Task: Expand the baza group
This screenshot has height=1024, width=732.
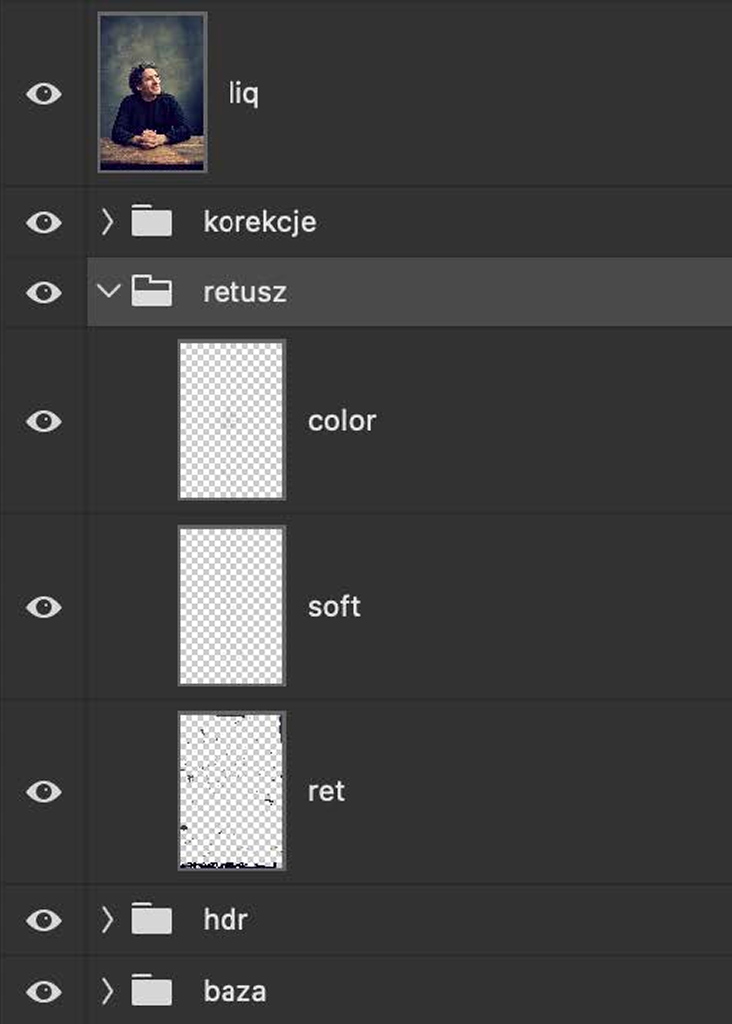Action: point(108,991)
